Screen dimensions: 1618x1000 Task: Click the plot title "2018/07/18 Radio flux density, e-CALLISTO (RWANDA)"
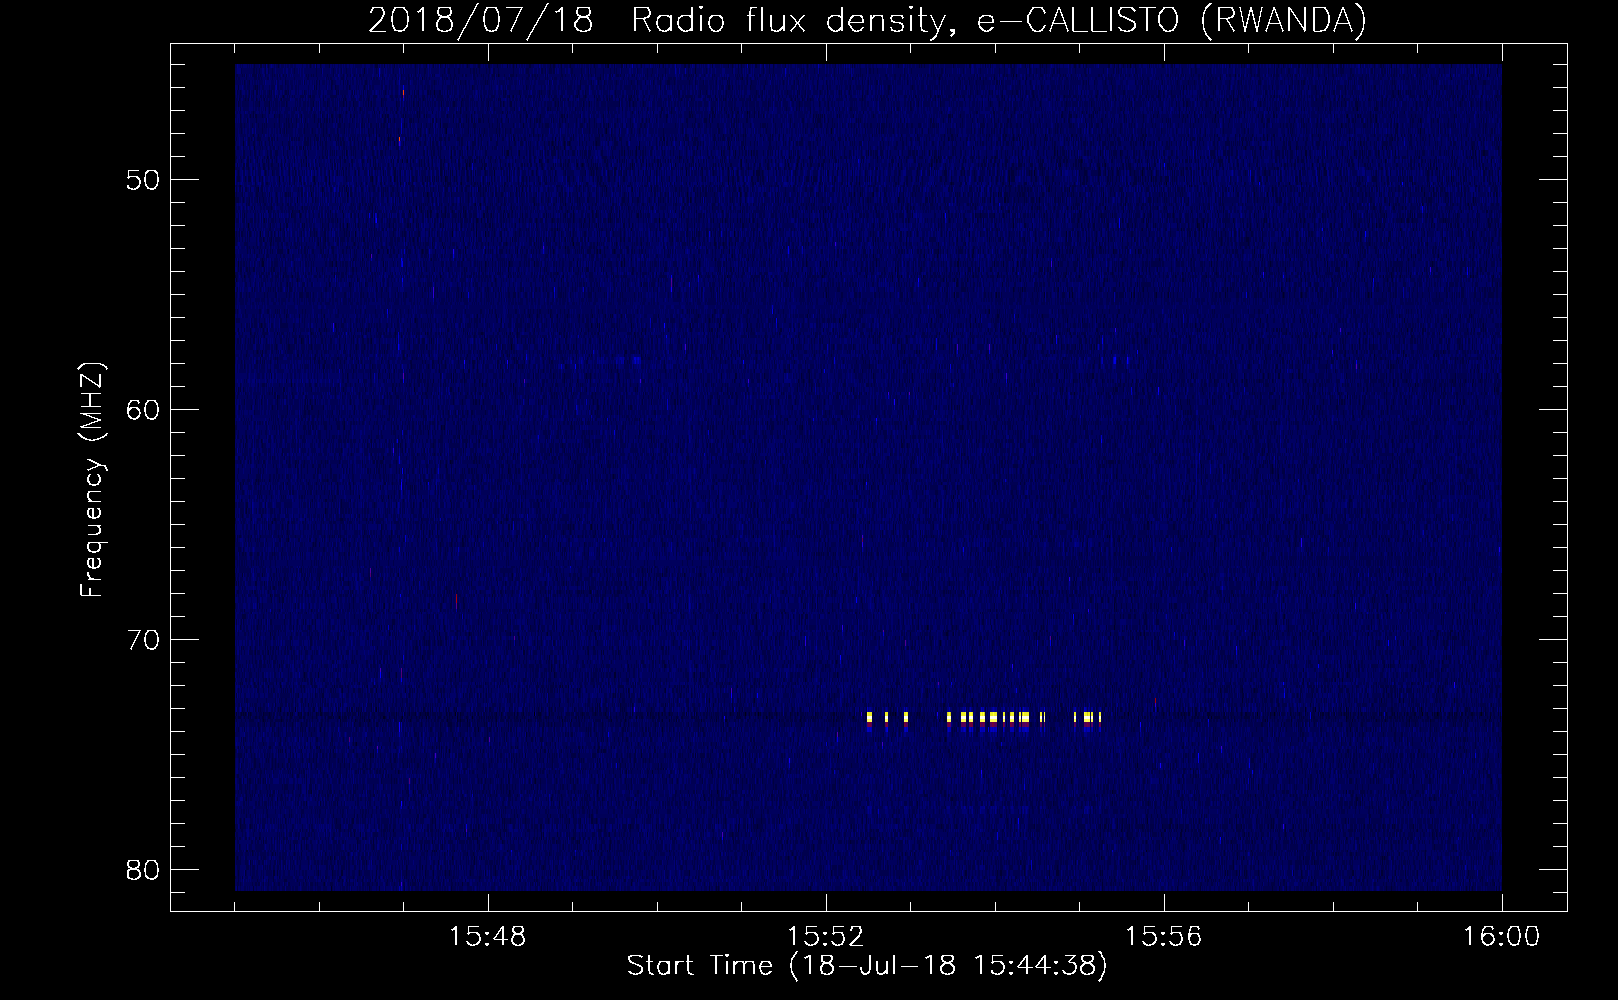[x=867, y=20]
